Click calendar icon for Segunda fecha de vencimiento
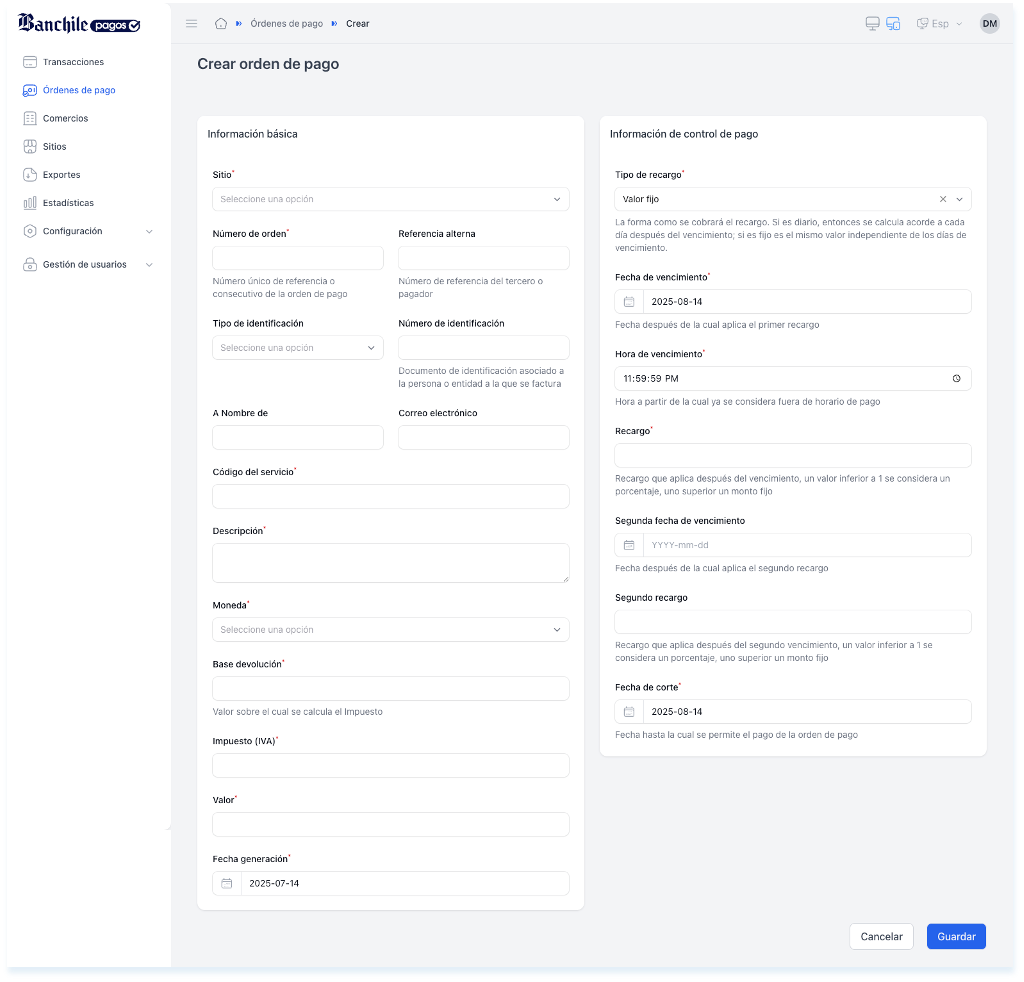Image resolution: width=1024 pixels, height=982 pixels. [629, 545]
